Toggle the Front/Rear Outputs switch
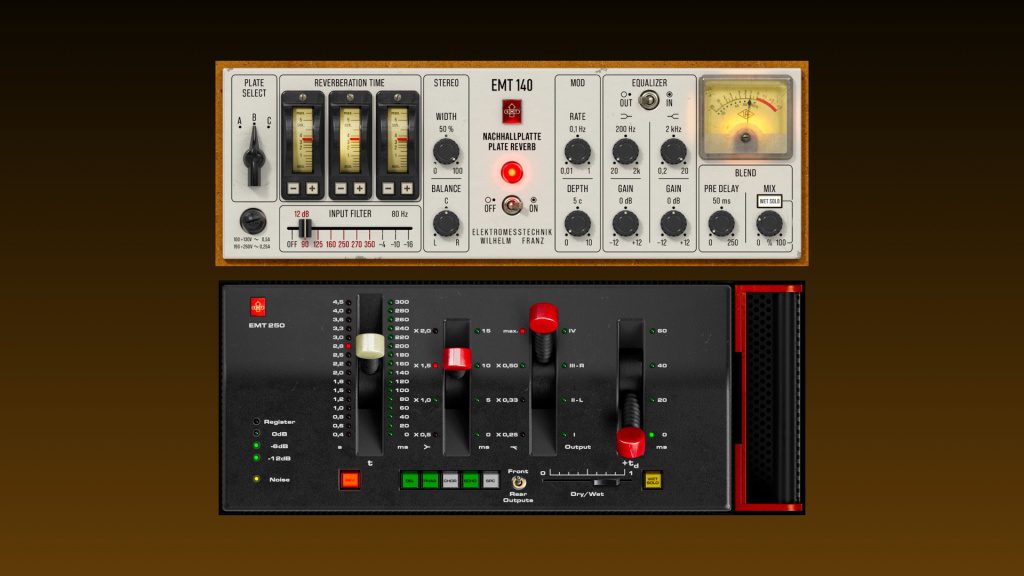This screenshot has width=1024, height=576. (518, 483)
